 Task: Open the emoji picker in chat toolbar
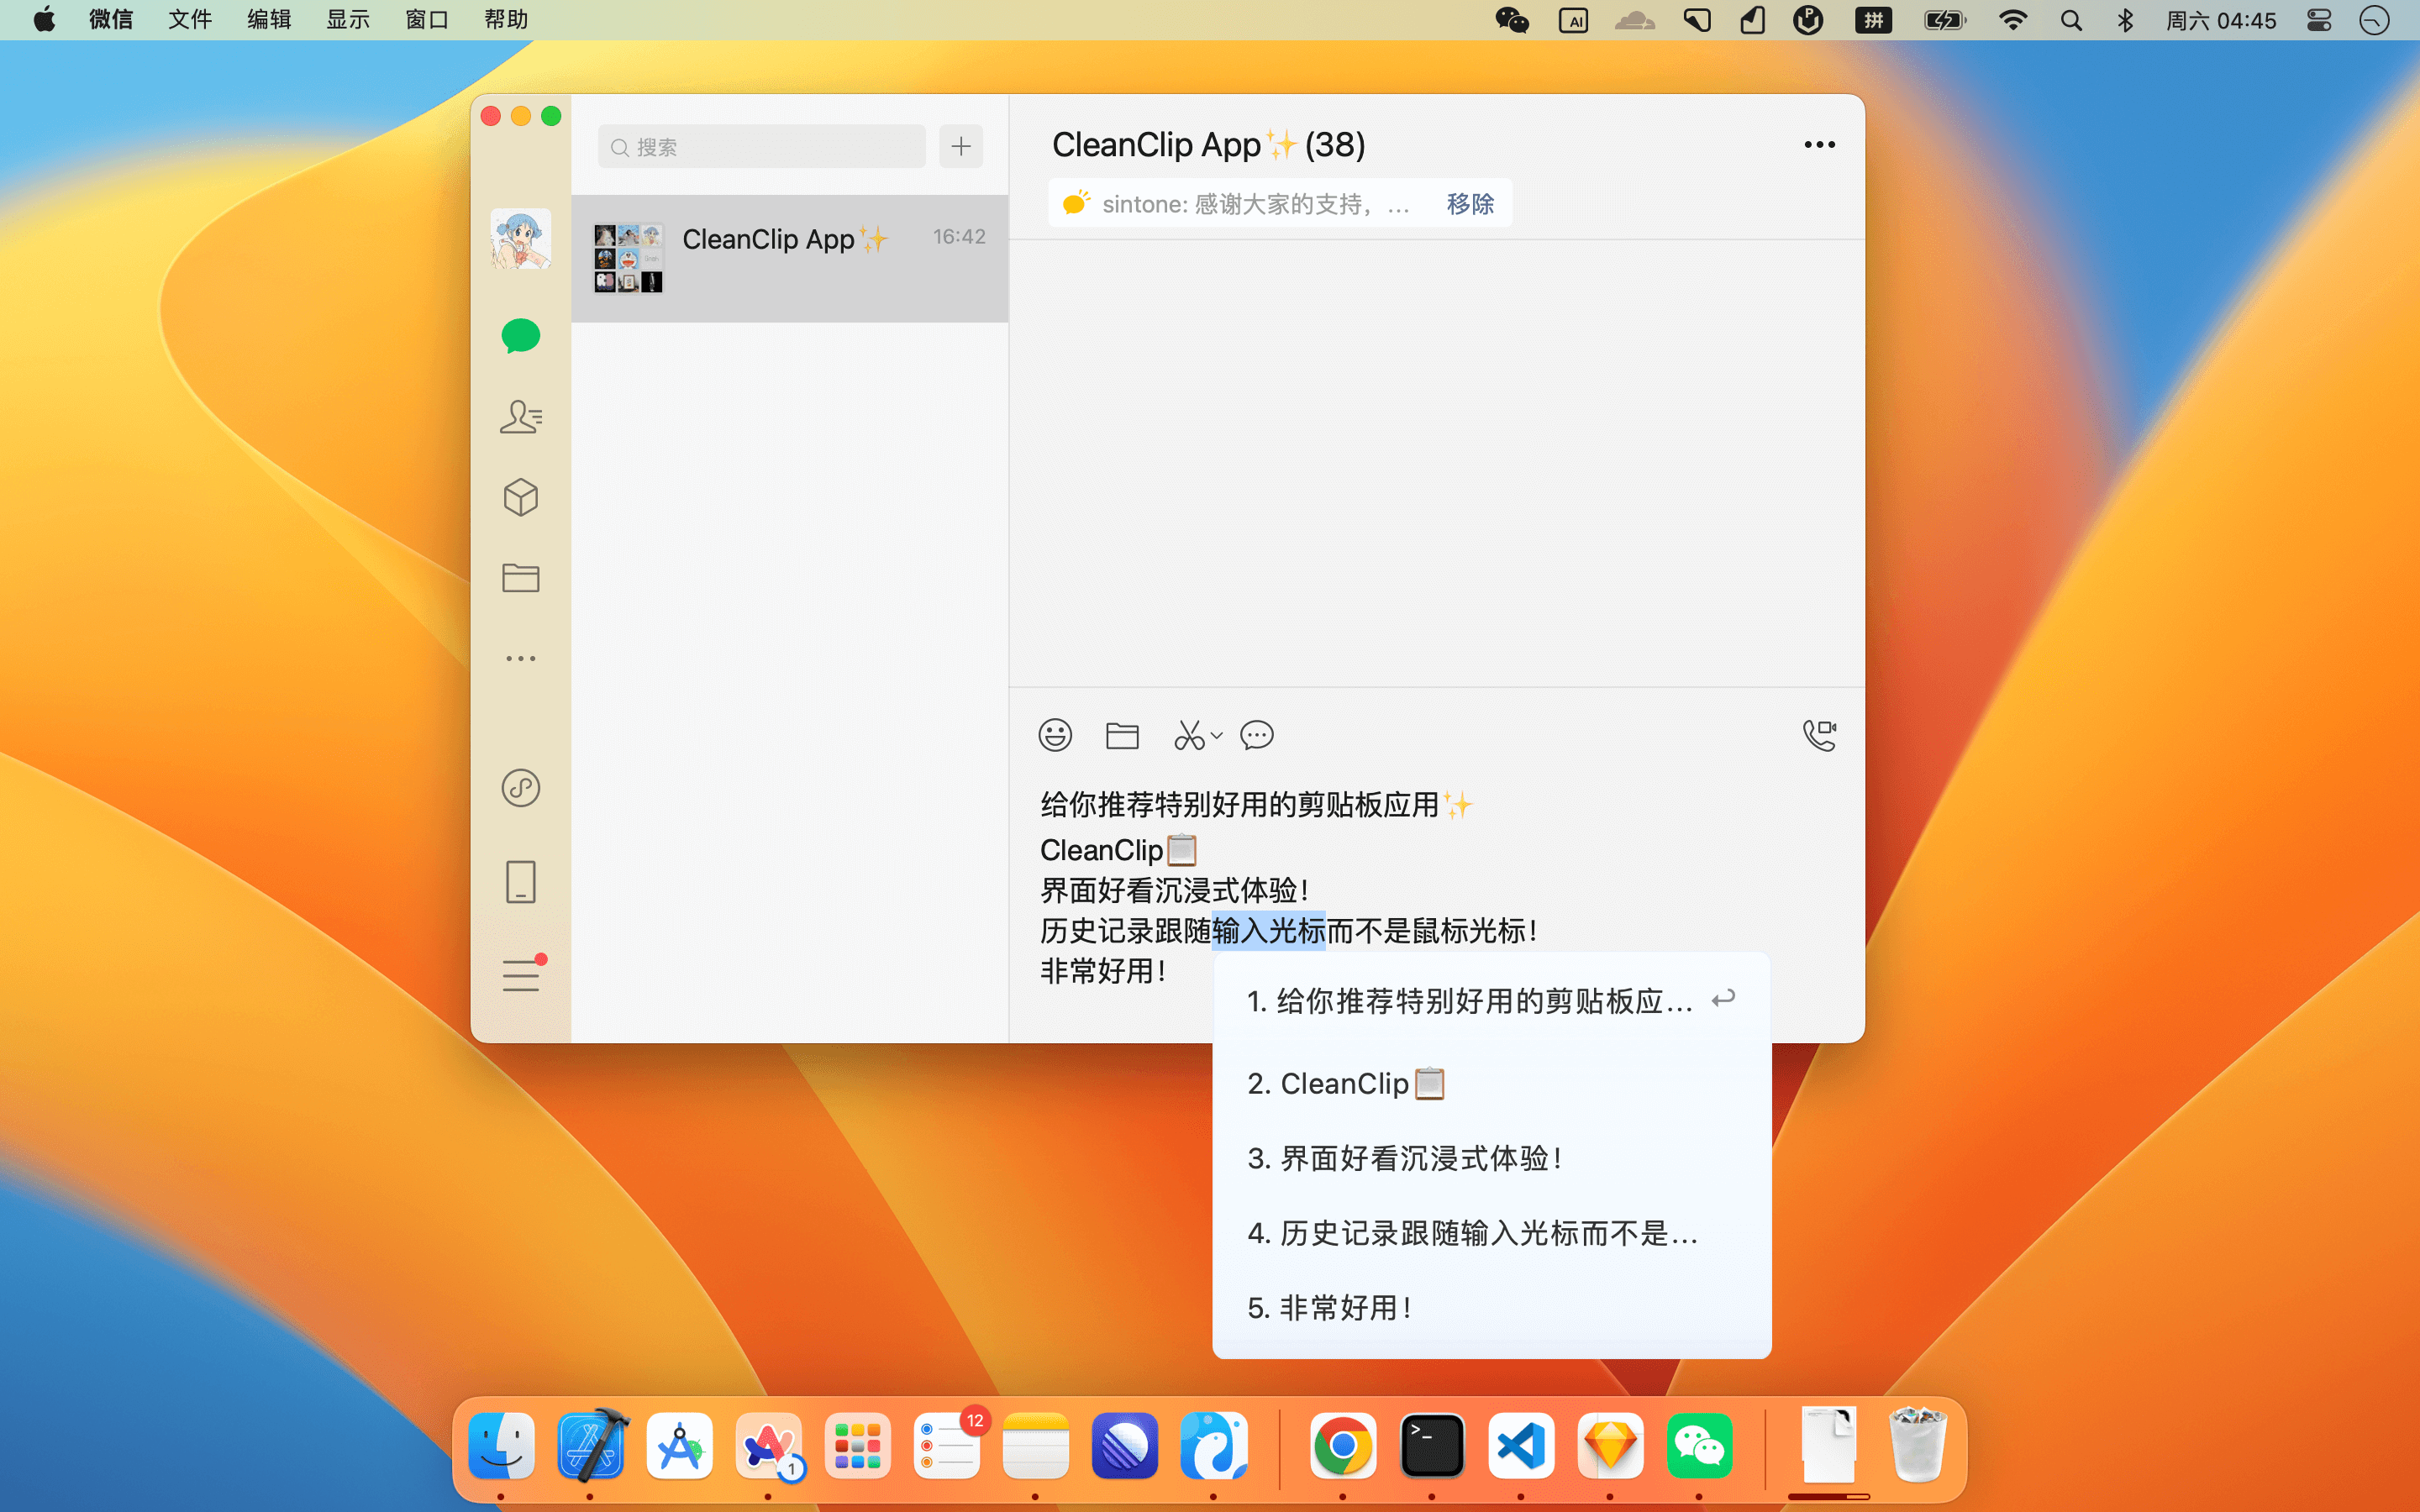tap(1055, 735)
